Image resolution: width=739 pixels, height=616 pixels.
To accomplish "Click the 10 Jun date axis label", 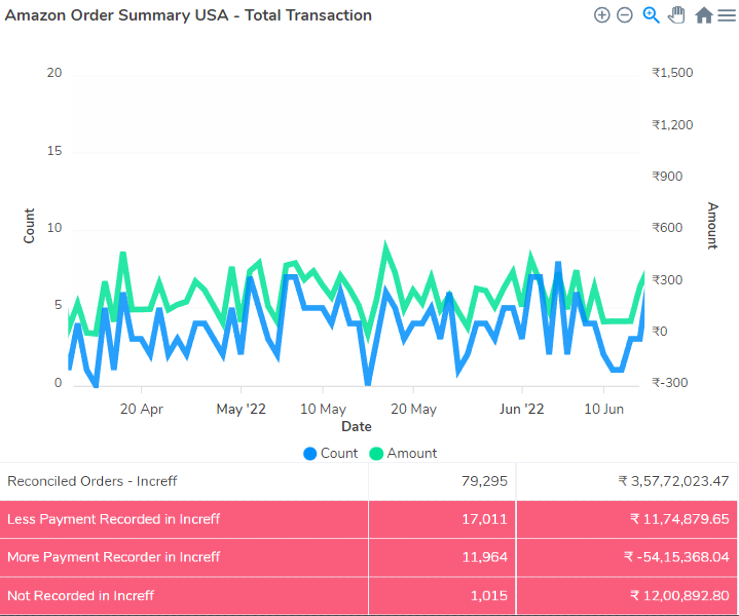I will click(x=604, y=409).
